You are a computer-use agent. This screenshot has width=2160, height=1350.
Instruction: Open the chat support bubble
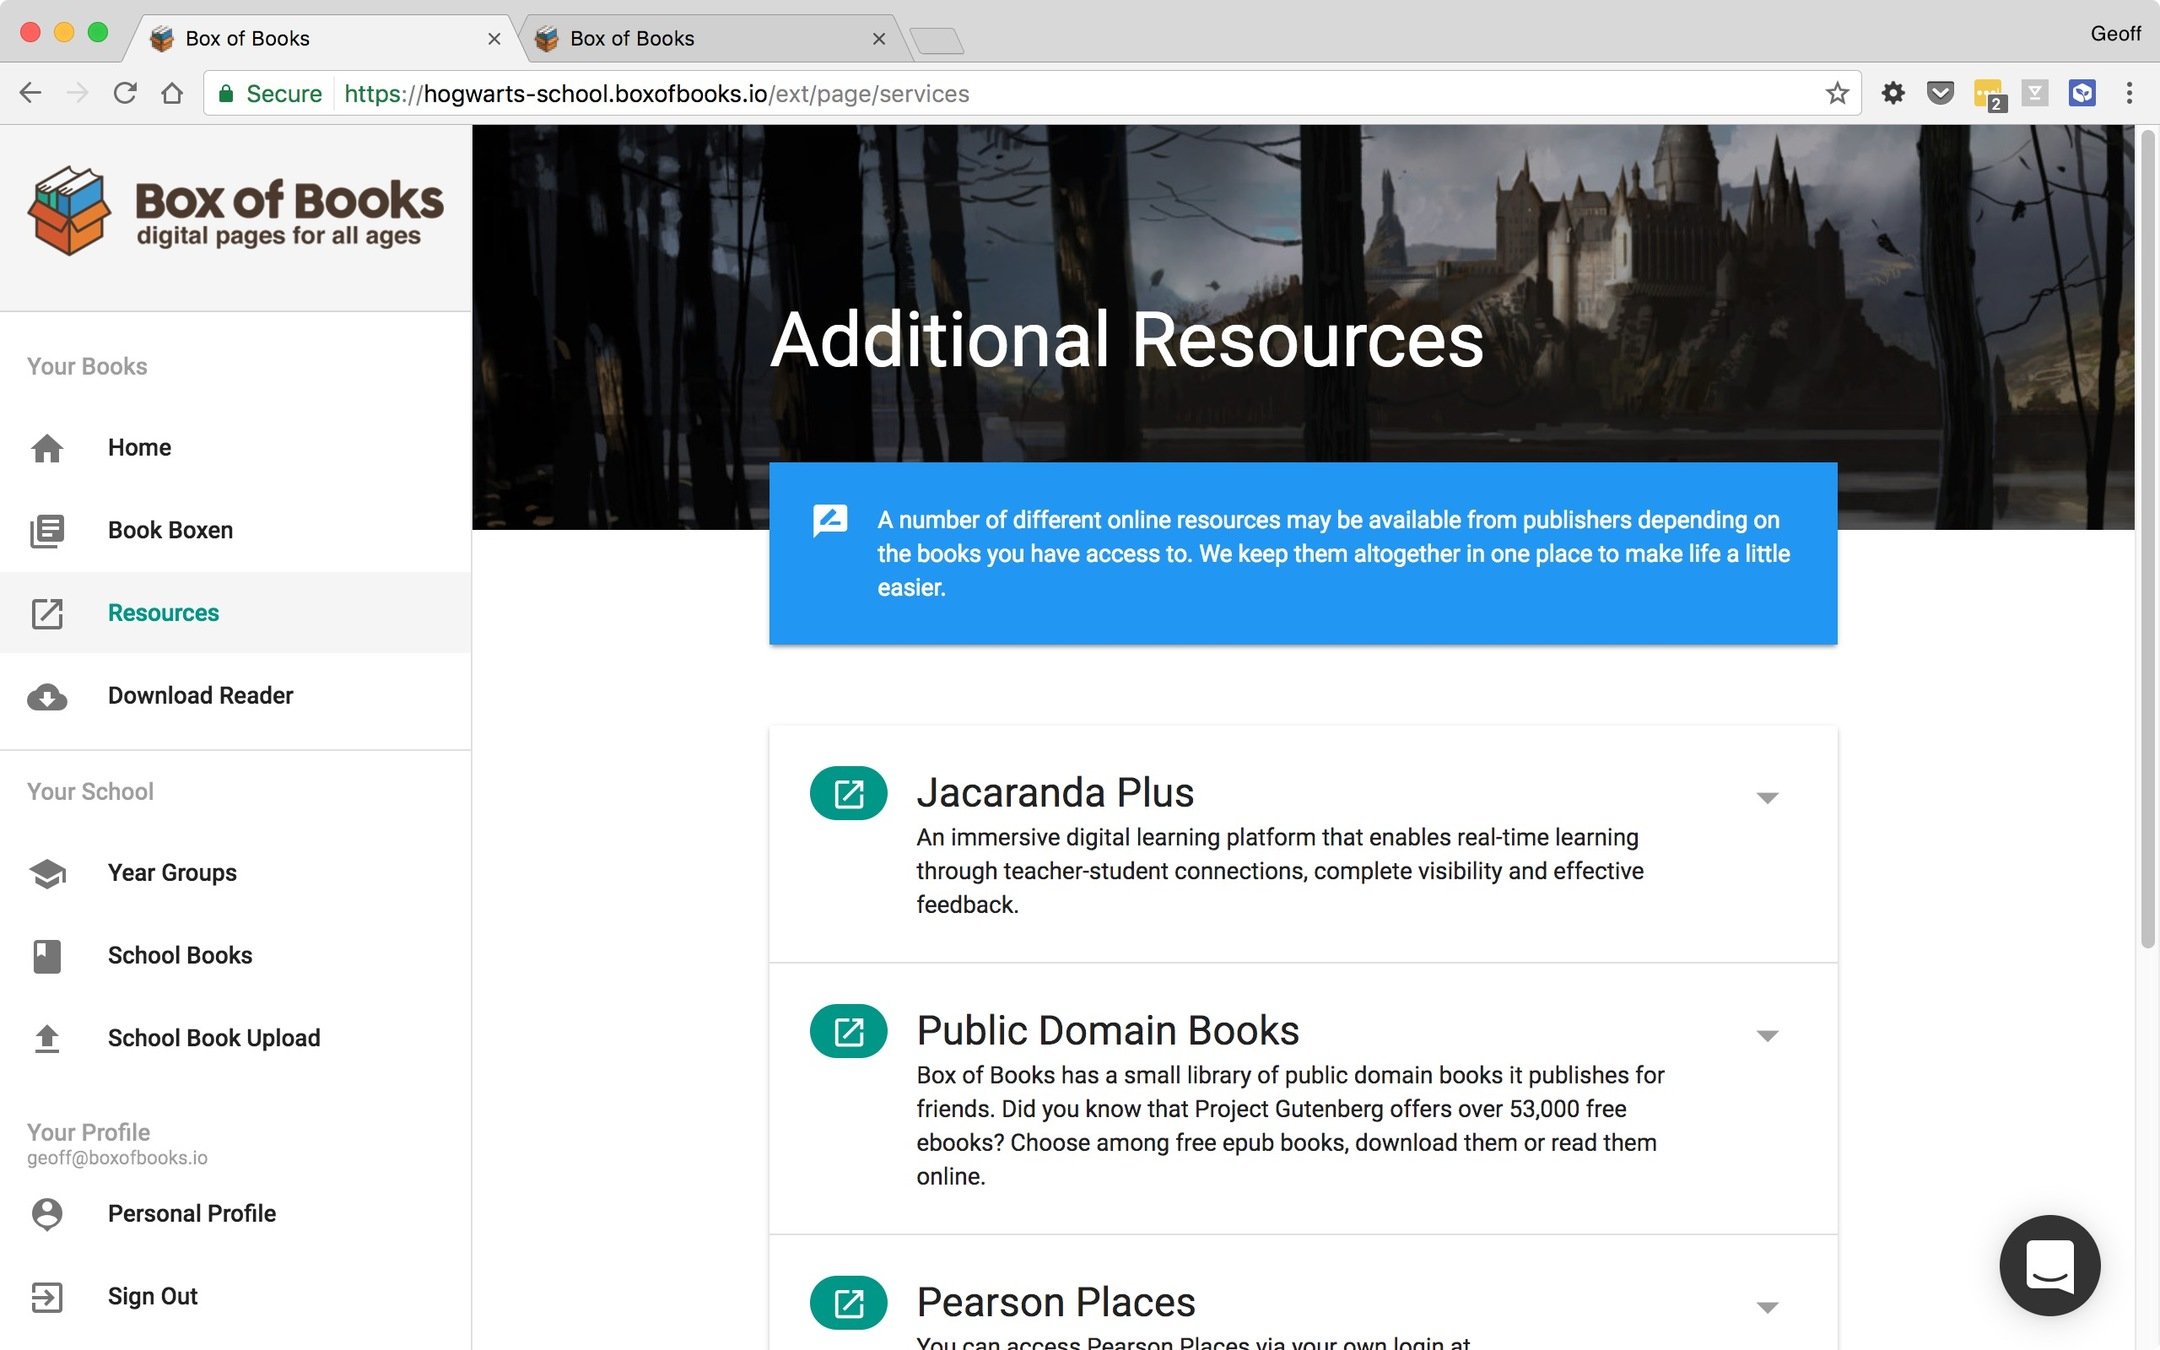point(2049,1265)
